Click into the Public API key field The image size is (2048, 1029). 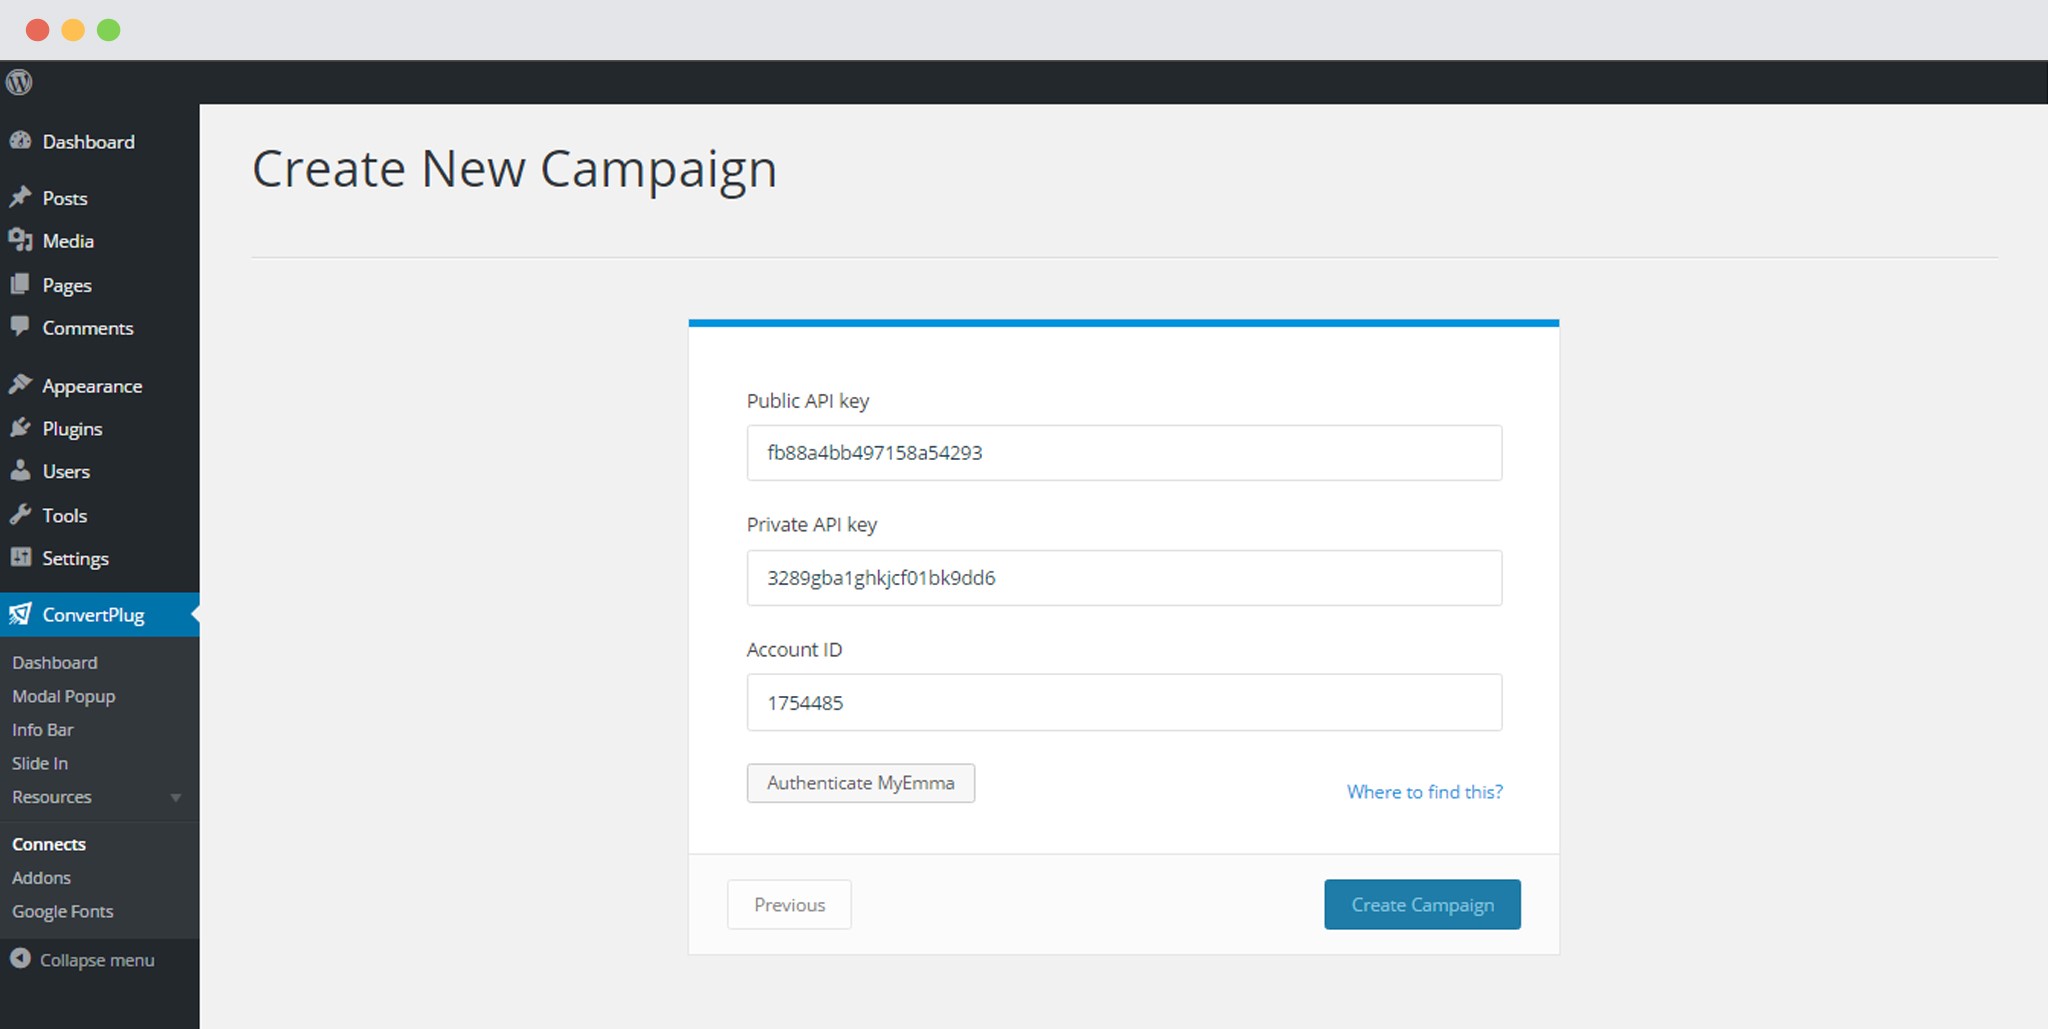coord(1124,453)
